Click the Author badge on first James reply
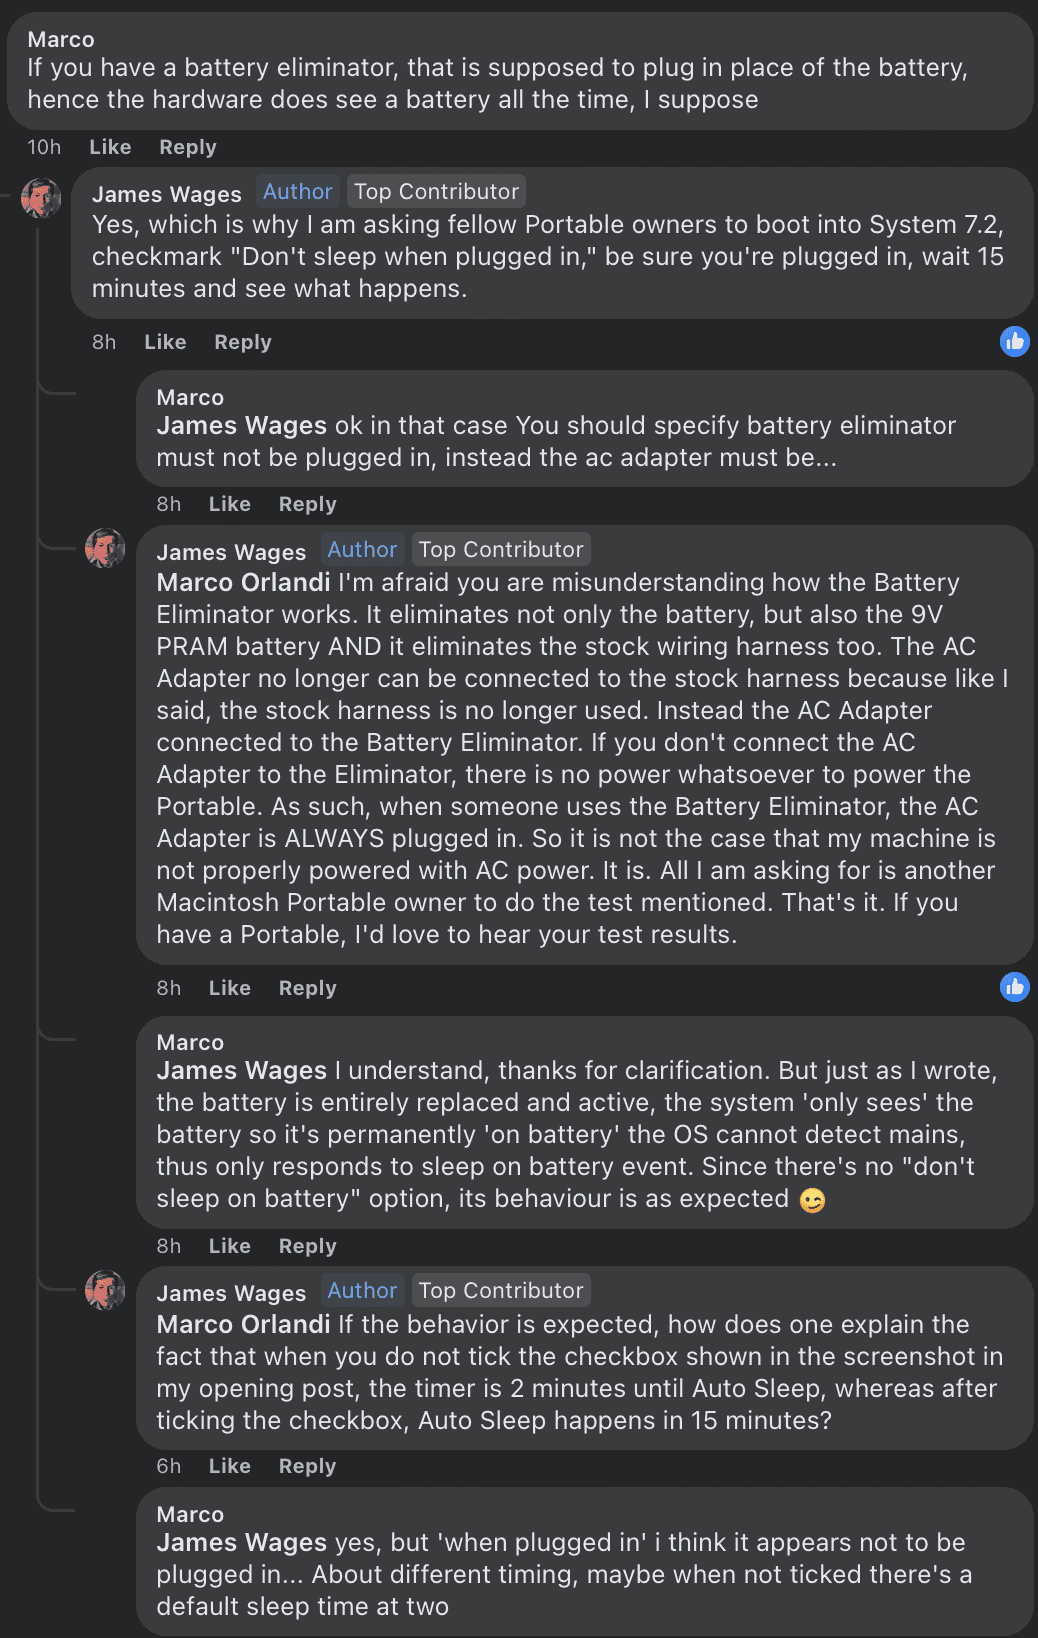Viewport: 1038px width, 1638px height. pos(297,191)
